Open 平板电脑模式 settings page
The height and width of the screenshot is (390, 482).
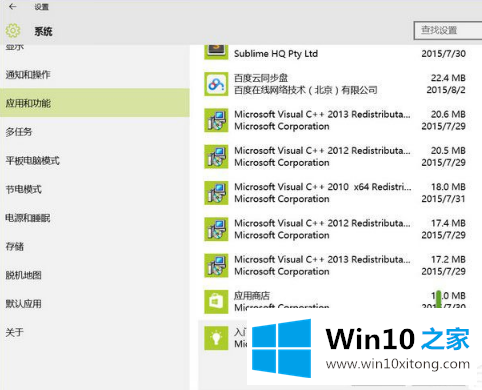coord(32,160)
